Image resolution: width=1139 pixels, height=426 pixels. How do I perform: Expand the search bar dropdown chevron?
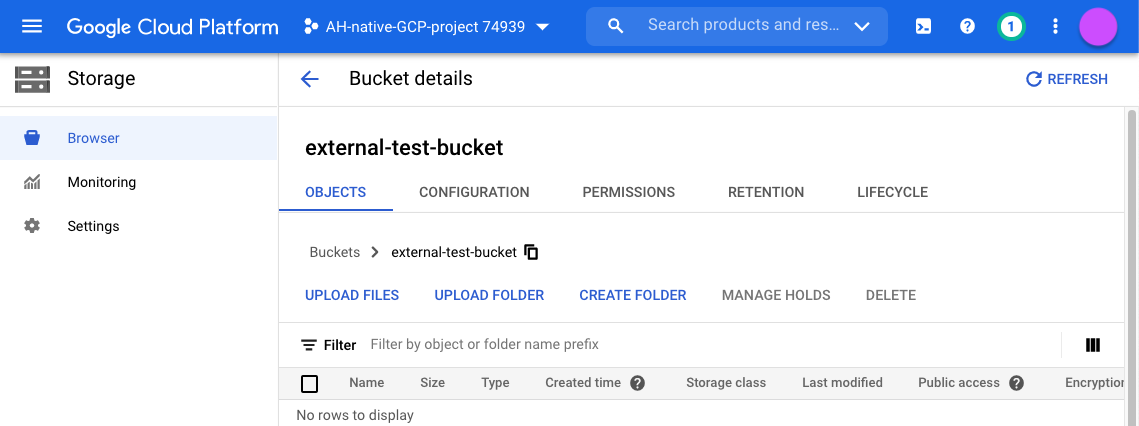point(862,27)
